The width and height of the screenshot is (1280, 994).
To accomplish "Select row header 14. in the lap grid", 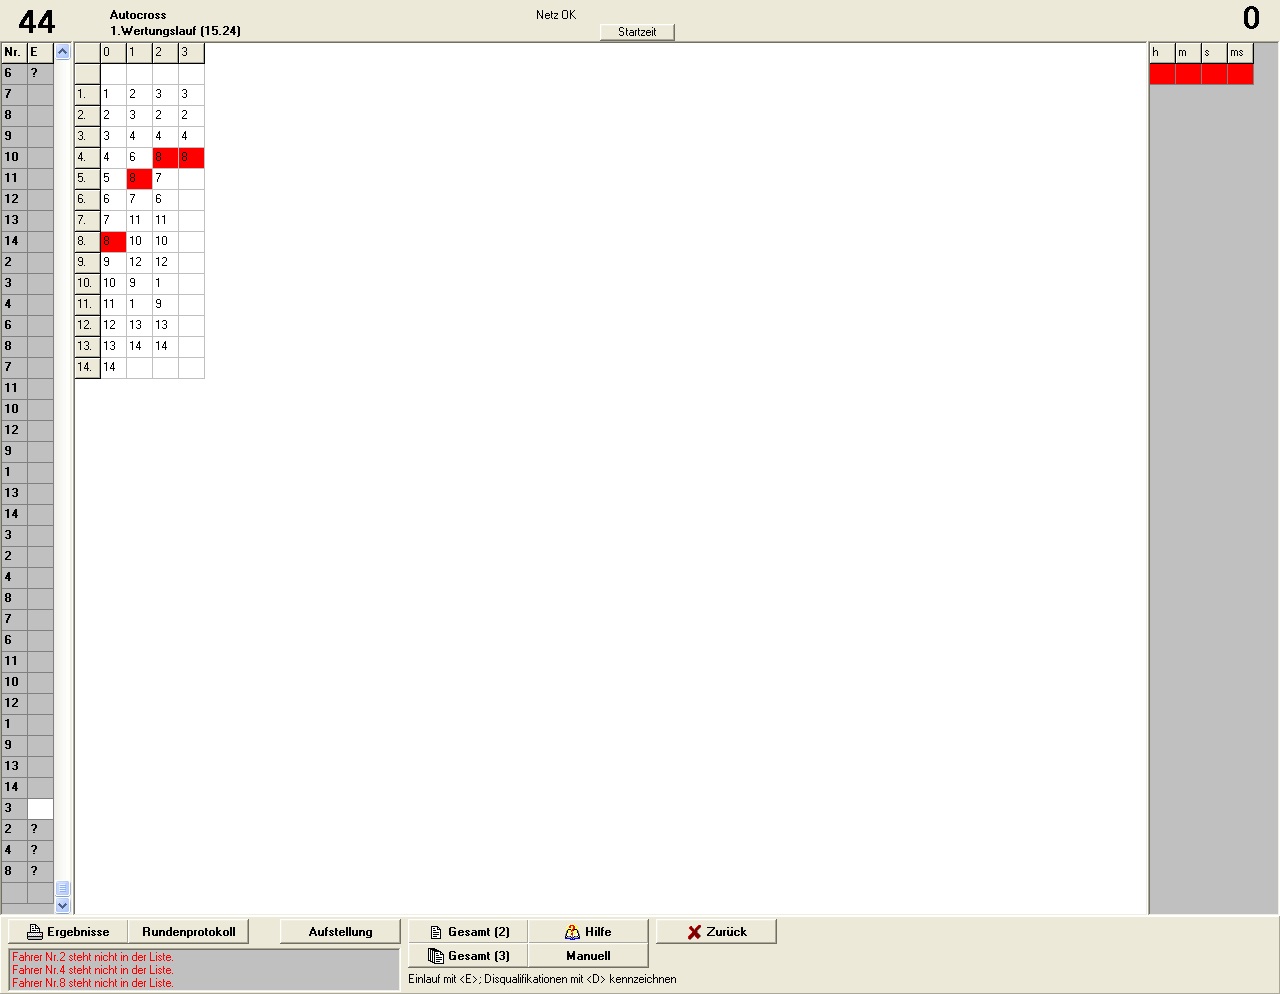I will pyautogui.click(x=87, y=367).
